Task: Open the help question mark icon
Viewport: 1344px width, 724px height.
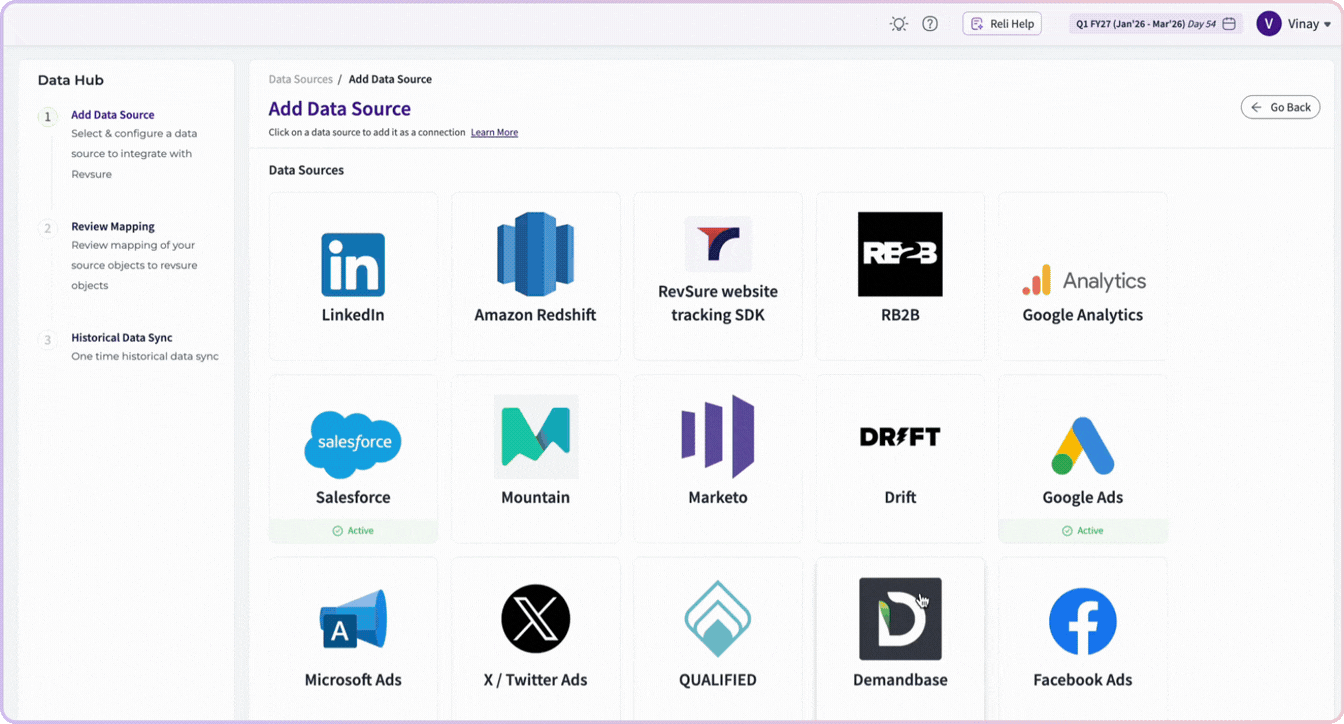Action: click(930, 24)
